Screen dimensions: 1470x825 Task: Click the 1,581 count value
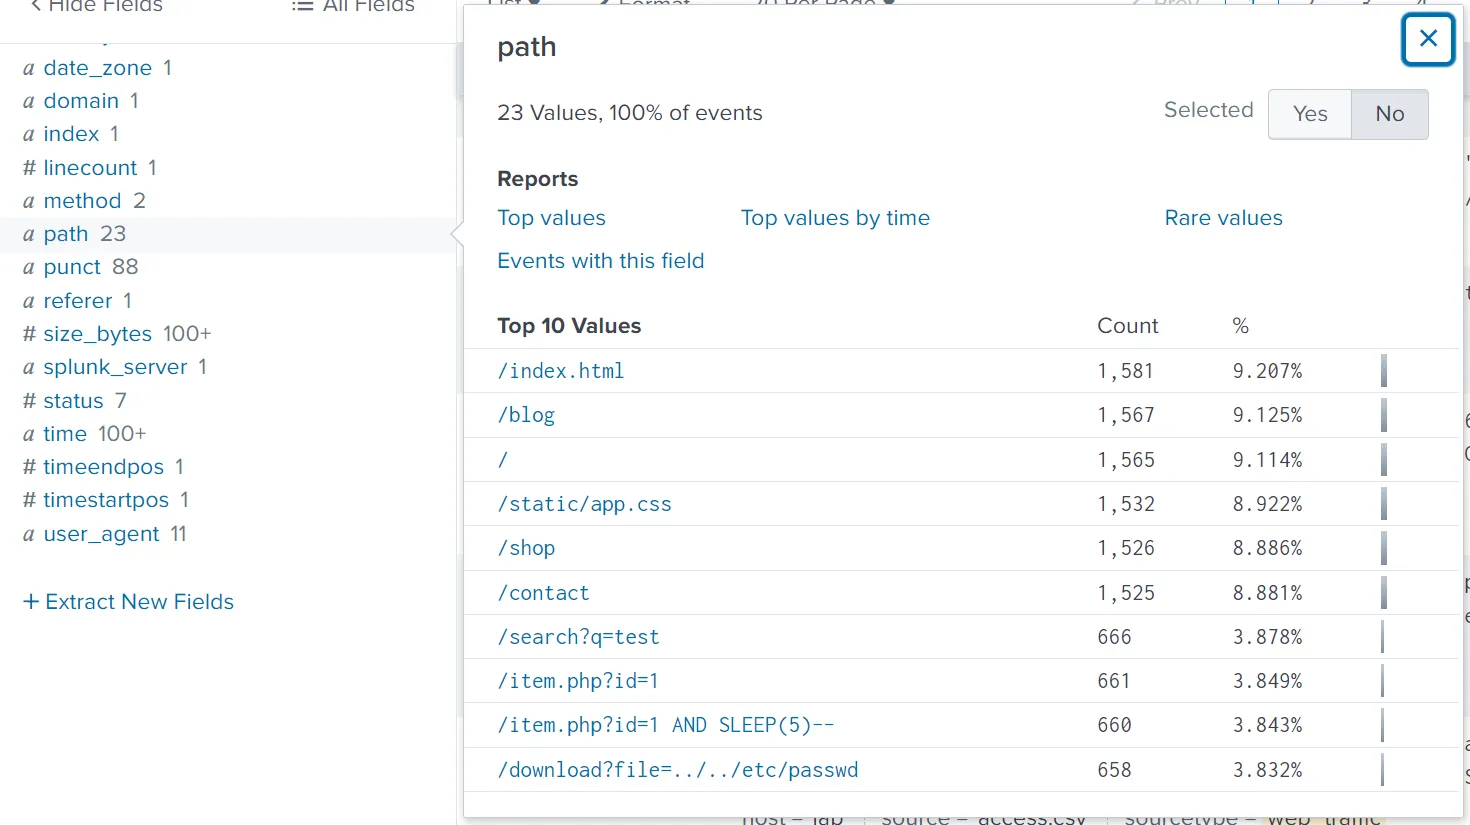coord(1125,371)
